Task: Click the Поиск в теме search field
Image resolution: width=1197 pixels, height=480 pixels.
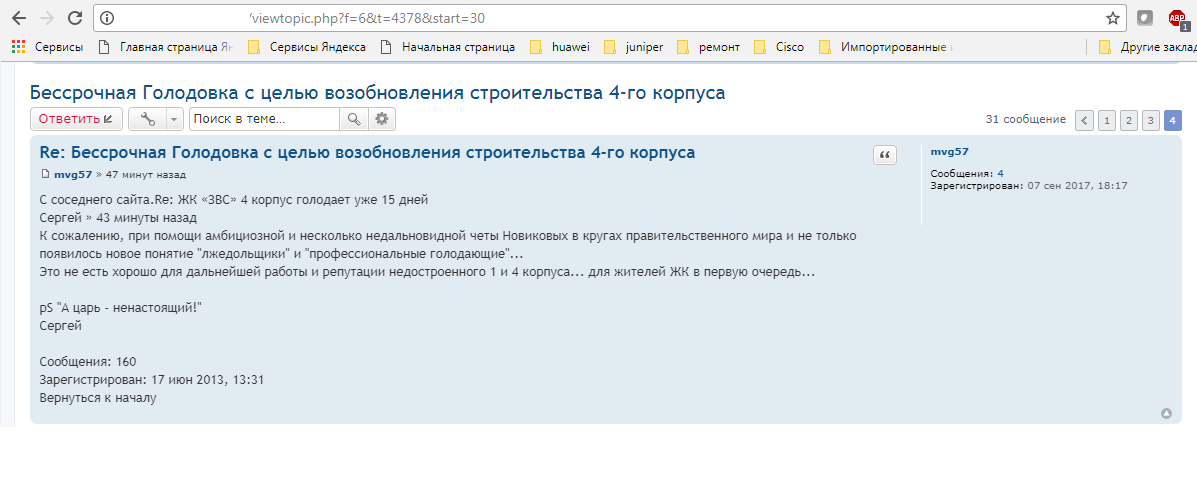Action: 265,119
